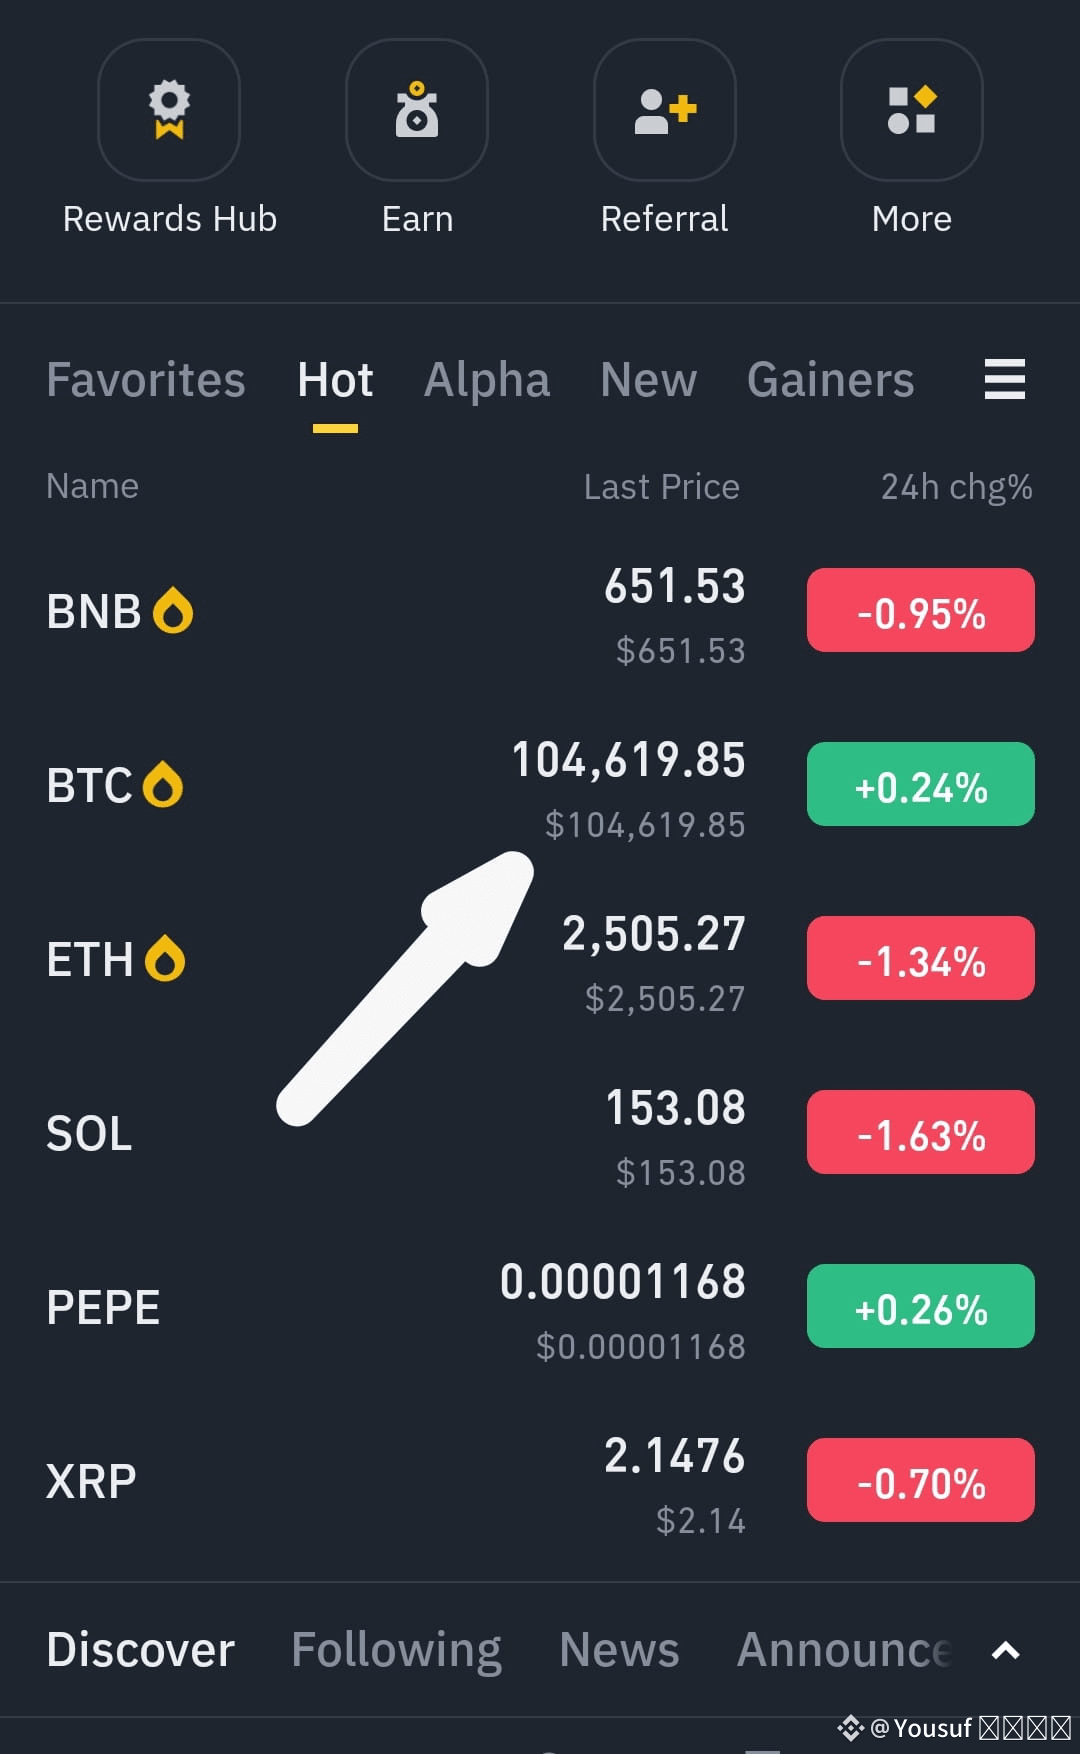Switch to the News tab
1080x1754 pixels.
620,1651
